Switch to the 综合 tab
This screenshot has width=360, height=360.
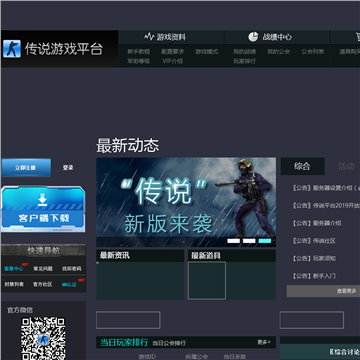coord(302,166)
